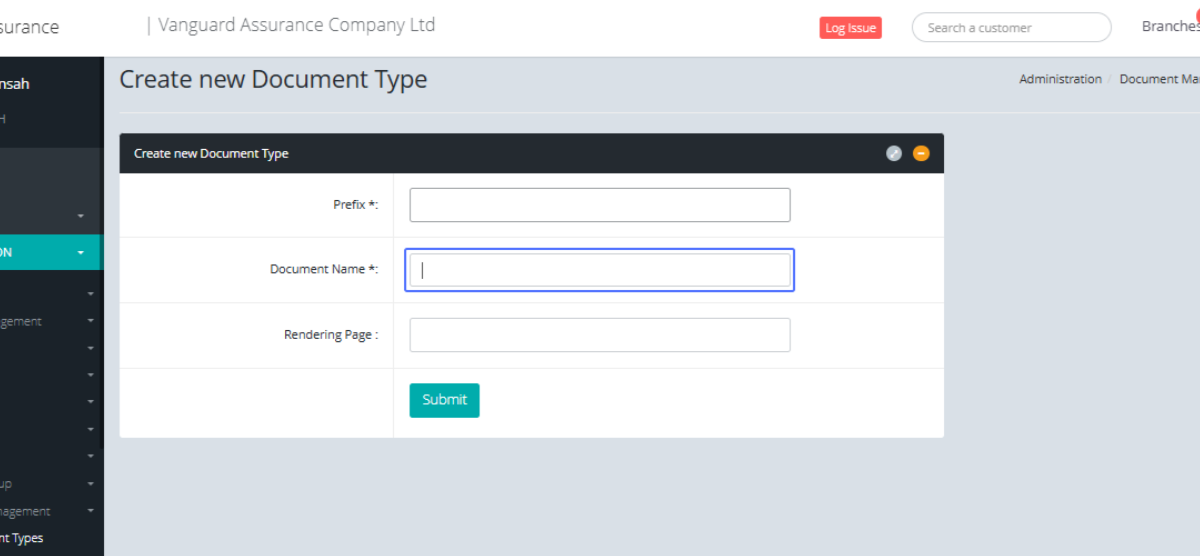The image size is (1200, 556).
Task: Go to Administration breadcrumb link
Action: [x=1060, y=79]
